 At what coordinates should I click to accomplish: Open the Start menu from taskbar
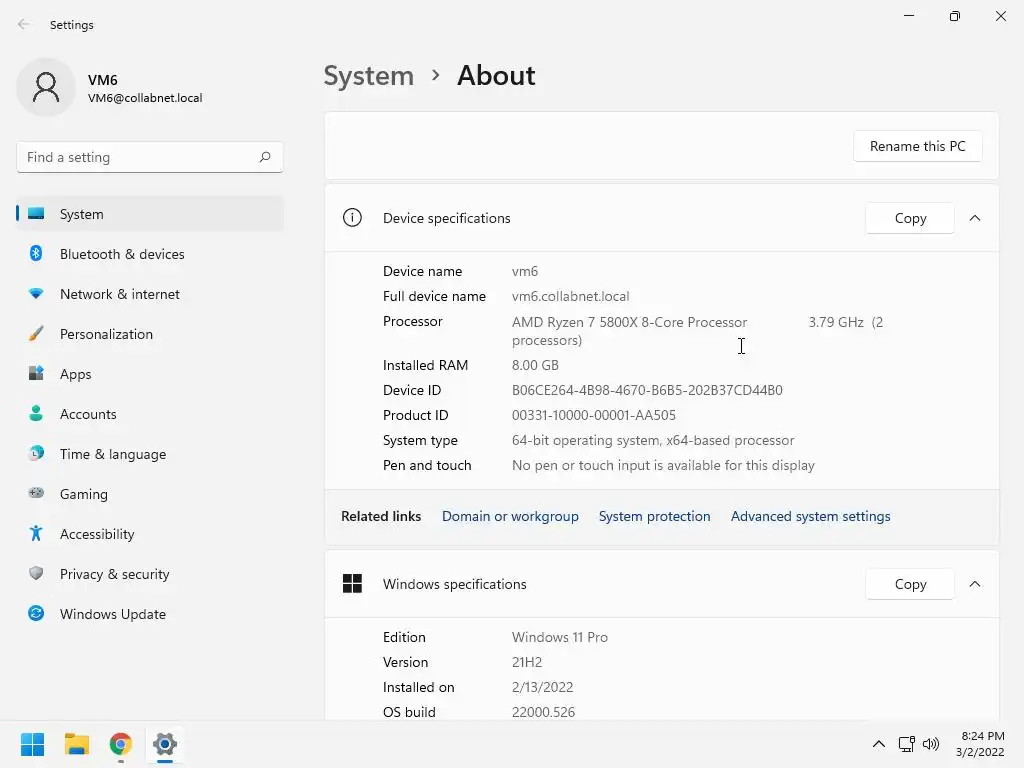(32, 744)
